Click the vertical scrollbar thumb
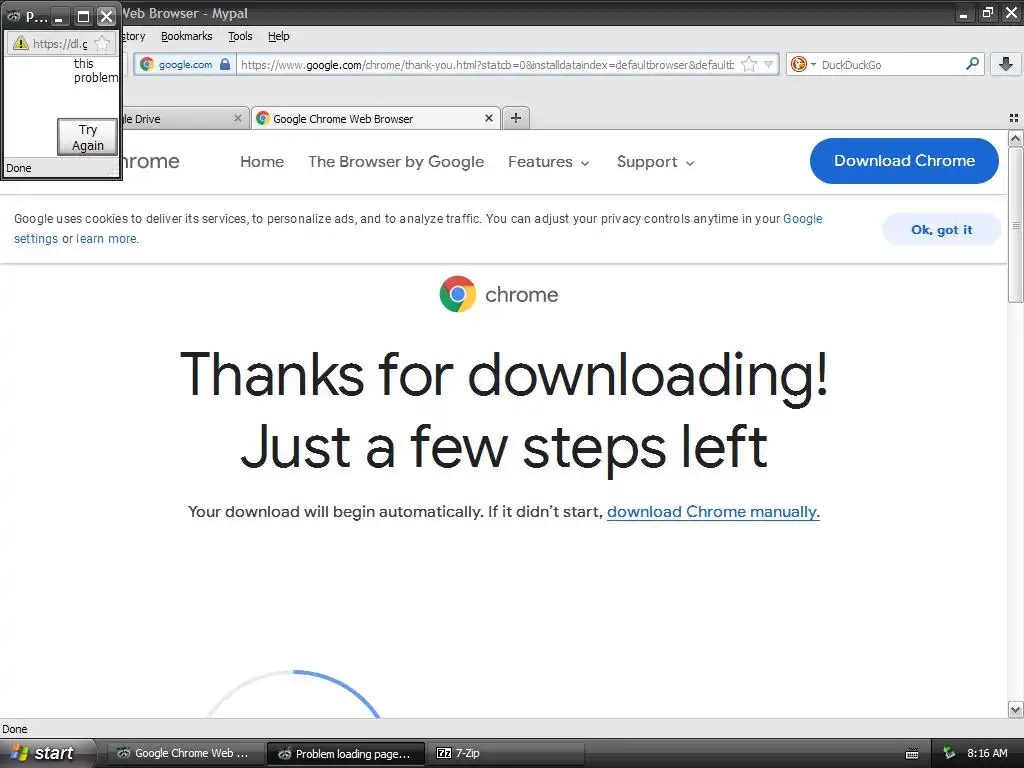Viewport: 1024px width, 768px height. click(1015, 225)
